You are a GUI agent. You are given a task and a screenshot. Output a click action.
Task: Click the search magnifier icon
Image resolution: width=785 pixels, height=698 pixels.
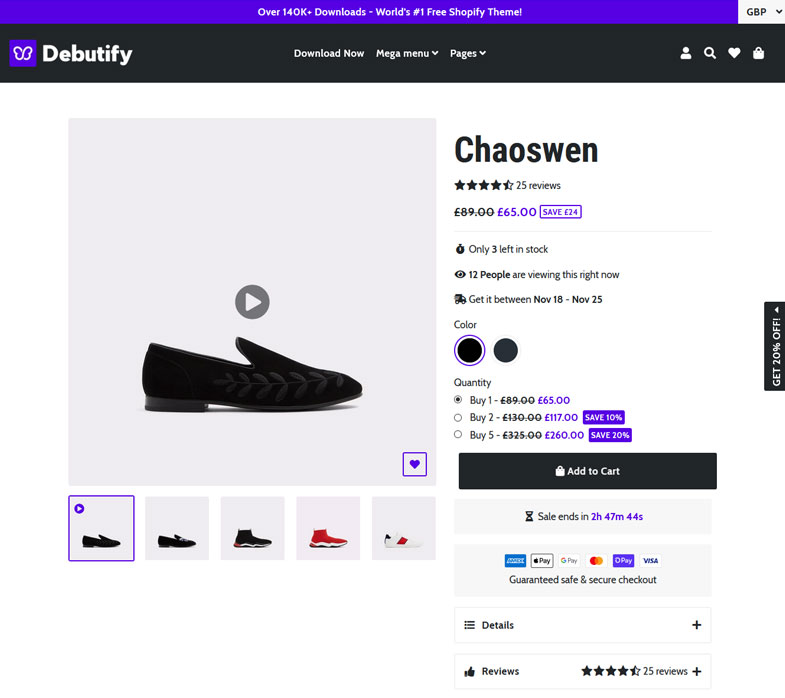click(x=710, y=53)
